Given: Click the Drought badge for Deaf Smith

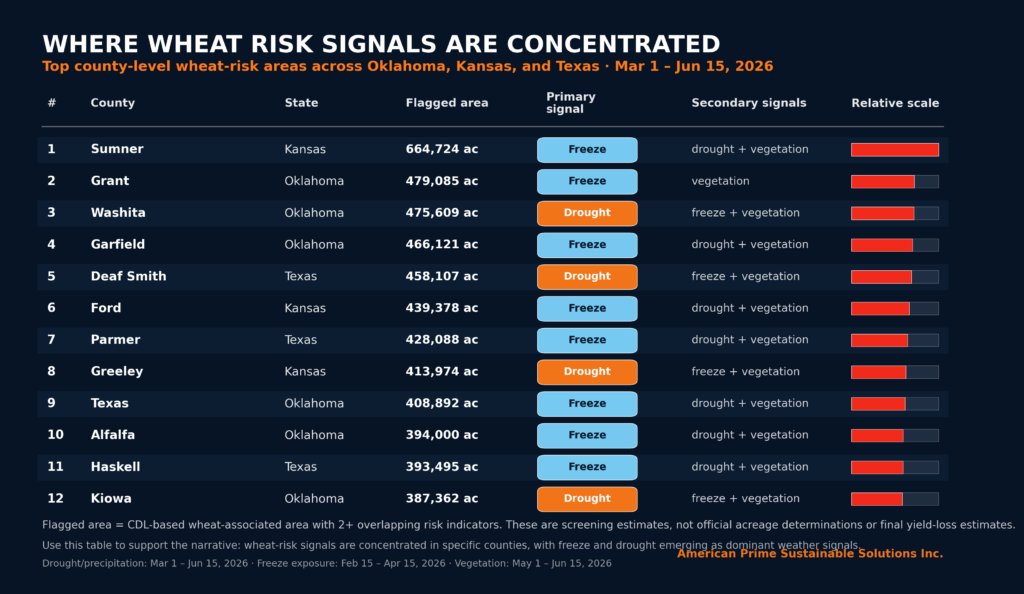Looking at the screenshot, I should pos(587,277).
